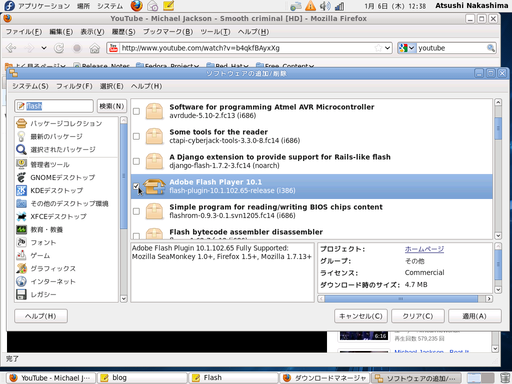Click the キャンセル(C) cancel button
The image size is (512, 384).
[x=361, y=316]
